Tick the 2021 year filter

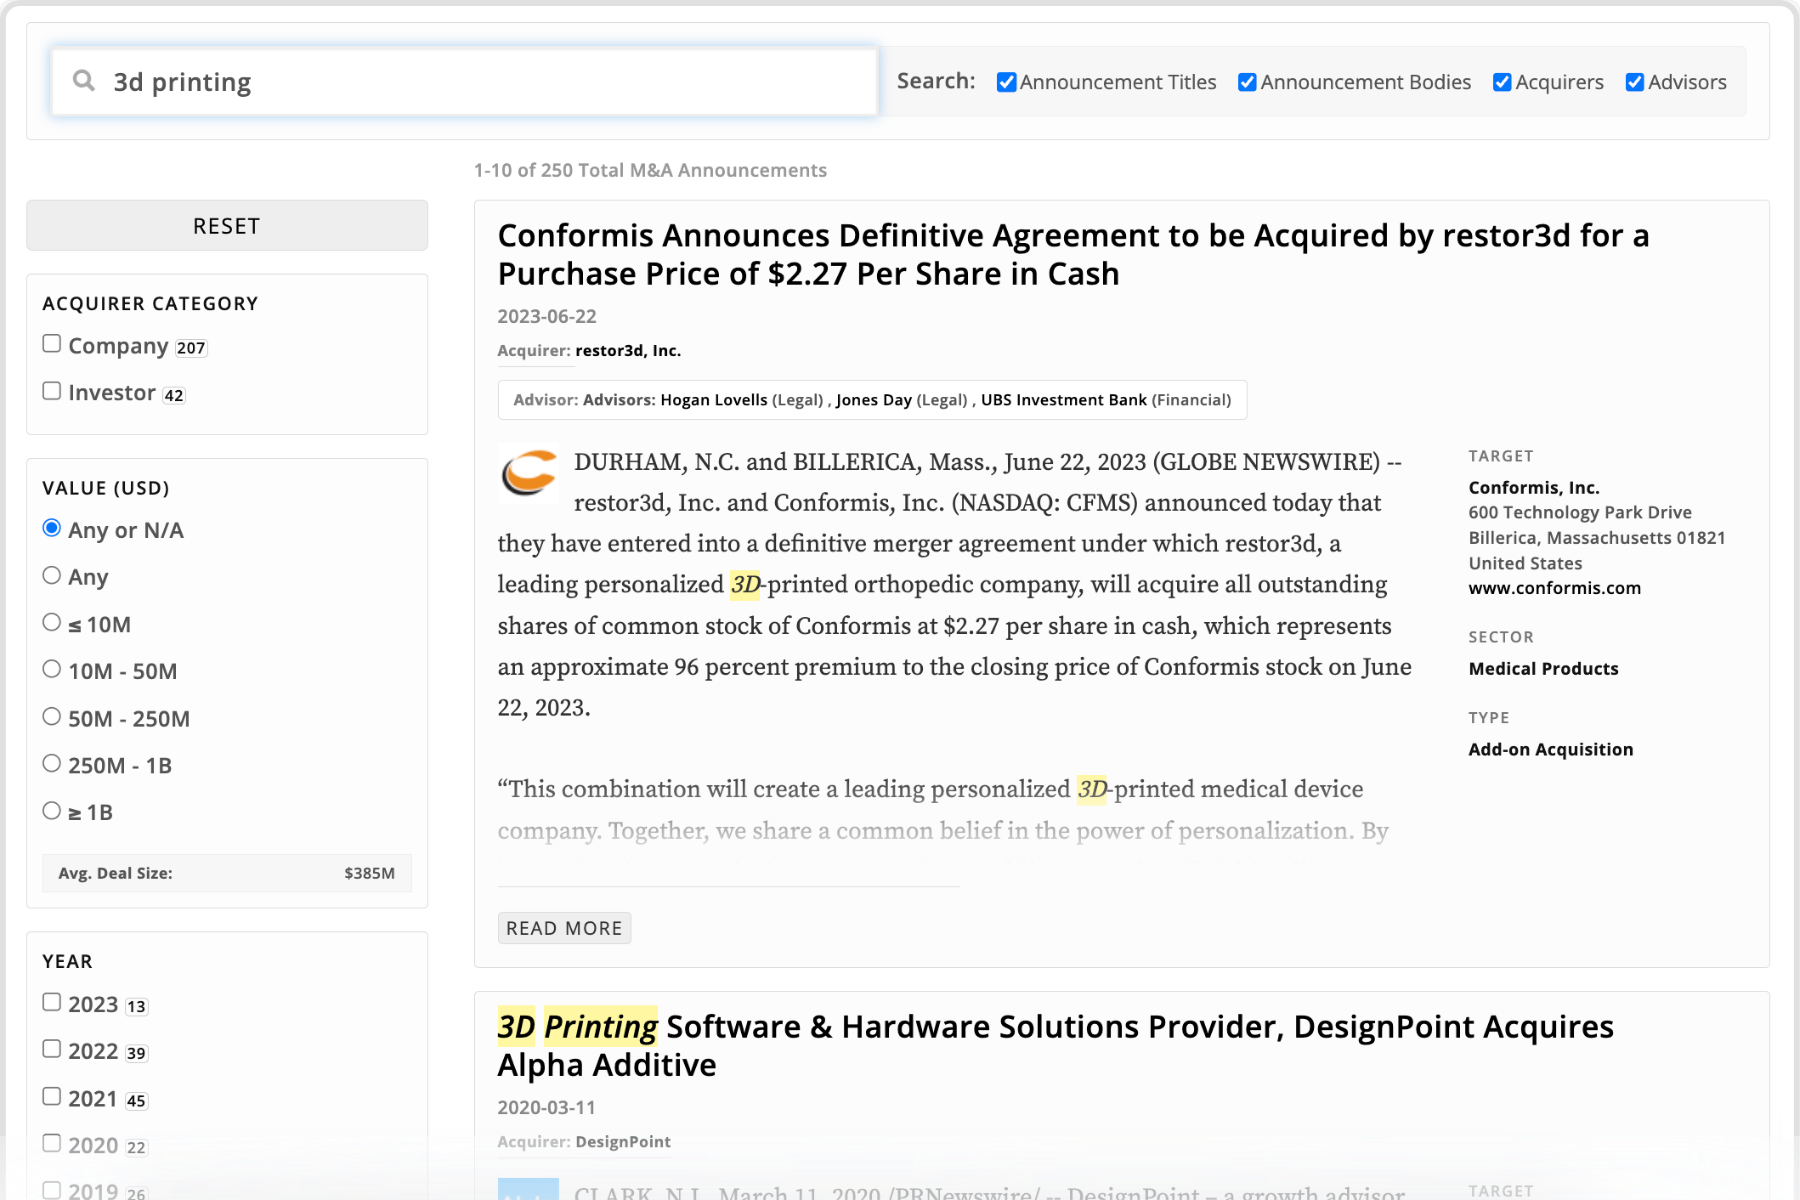tap(52, 1097)
